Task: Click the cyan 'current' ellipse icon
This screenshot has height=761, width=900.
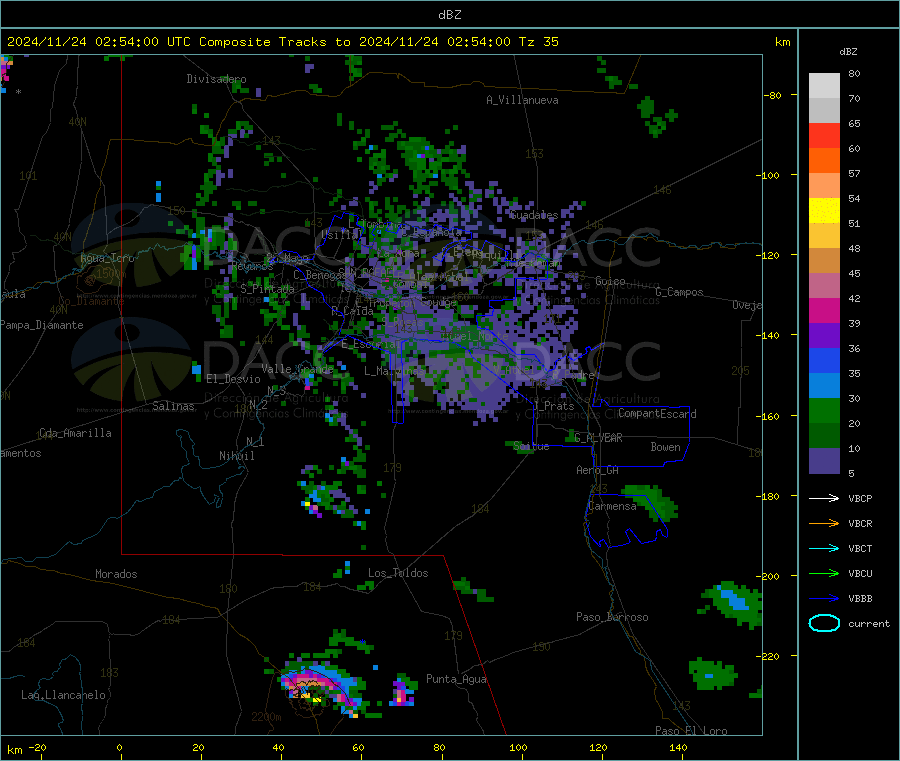Action: click(x=824, y=623)
